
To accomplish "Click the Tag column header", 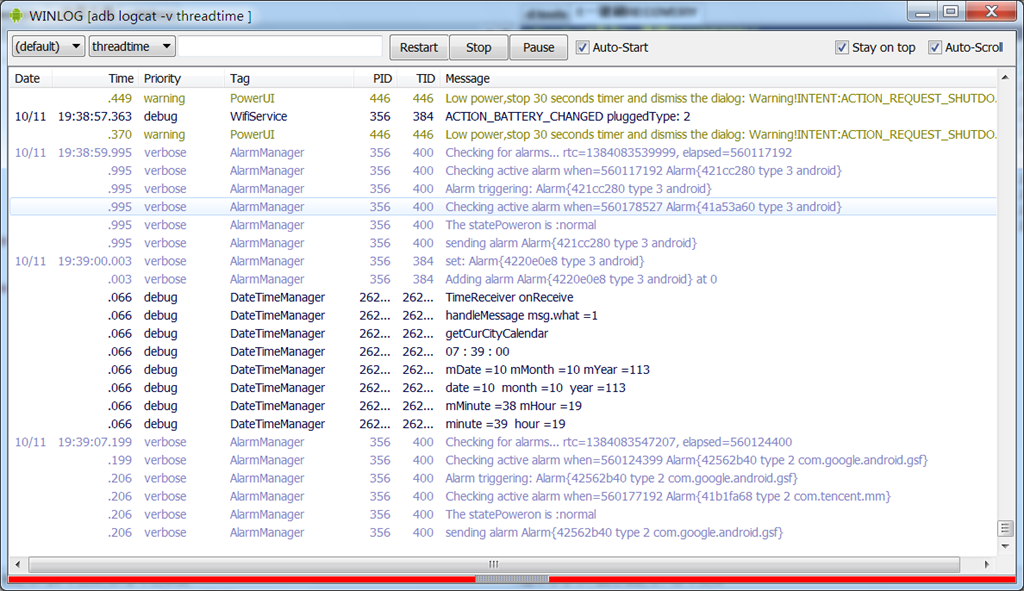I will [240, 78].
